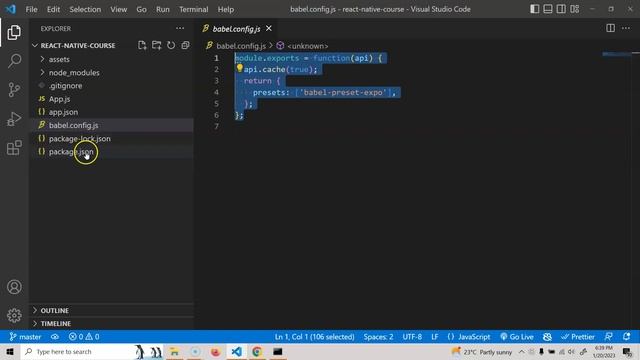Split the editor to the right
This screenshot has width=640, height=360.
[611, 28]
